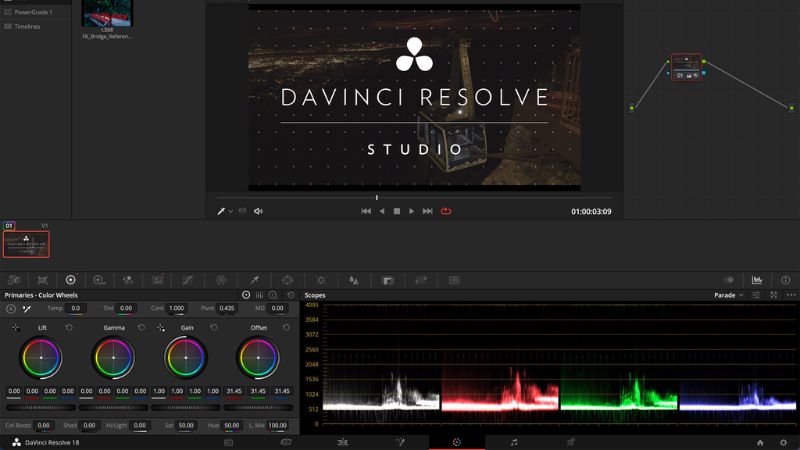The height and width of the screenshot is (450, 800).
Task: Expand scopes to a floating window
Action: coord(773,295)
